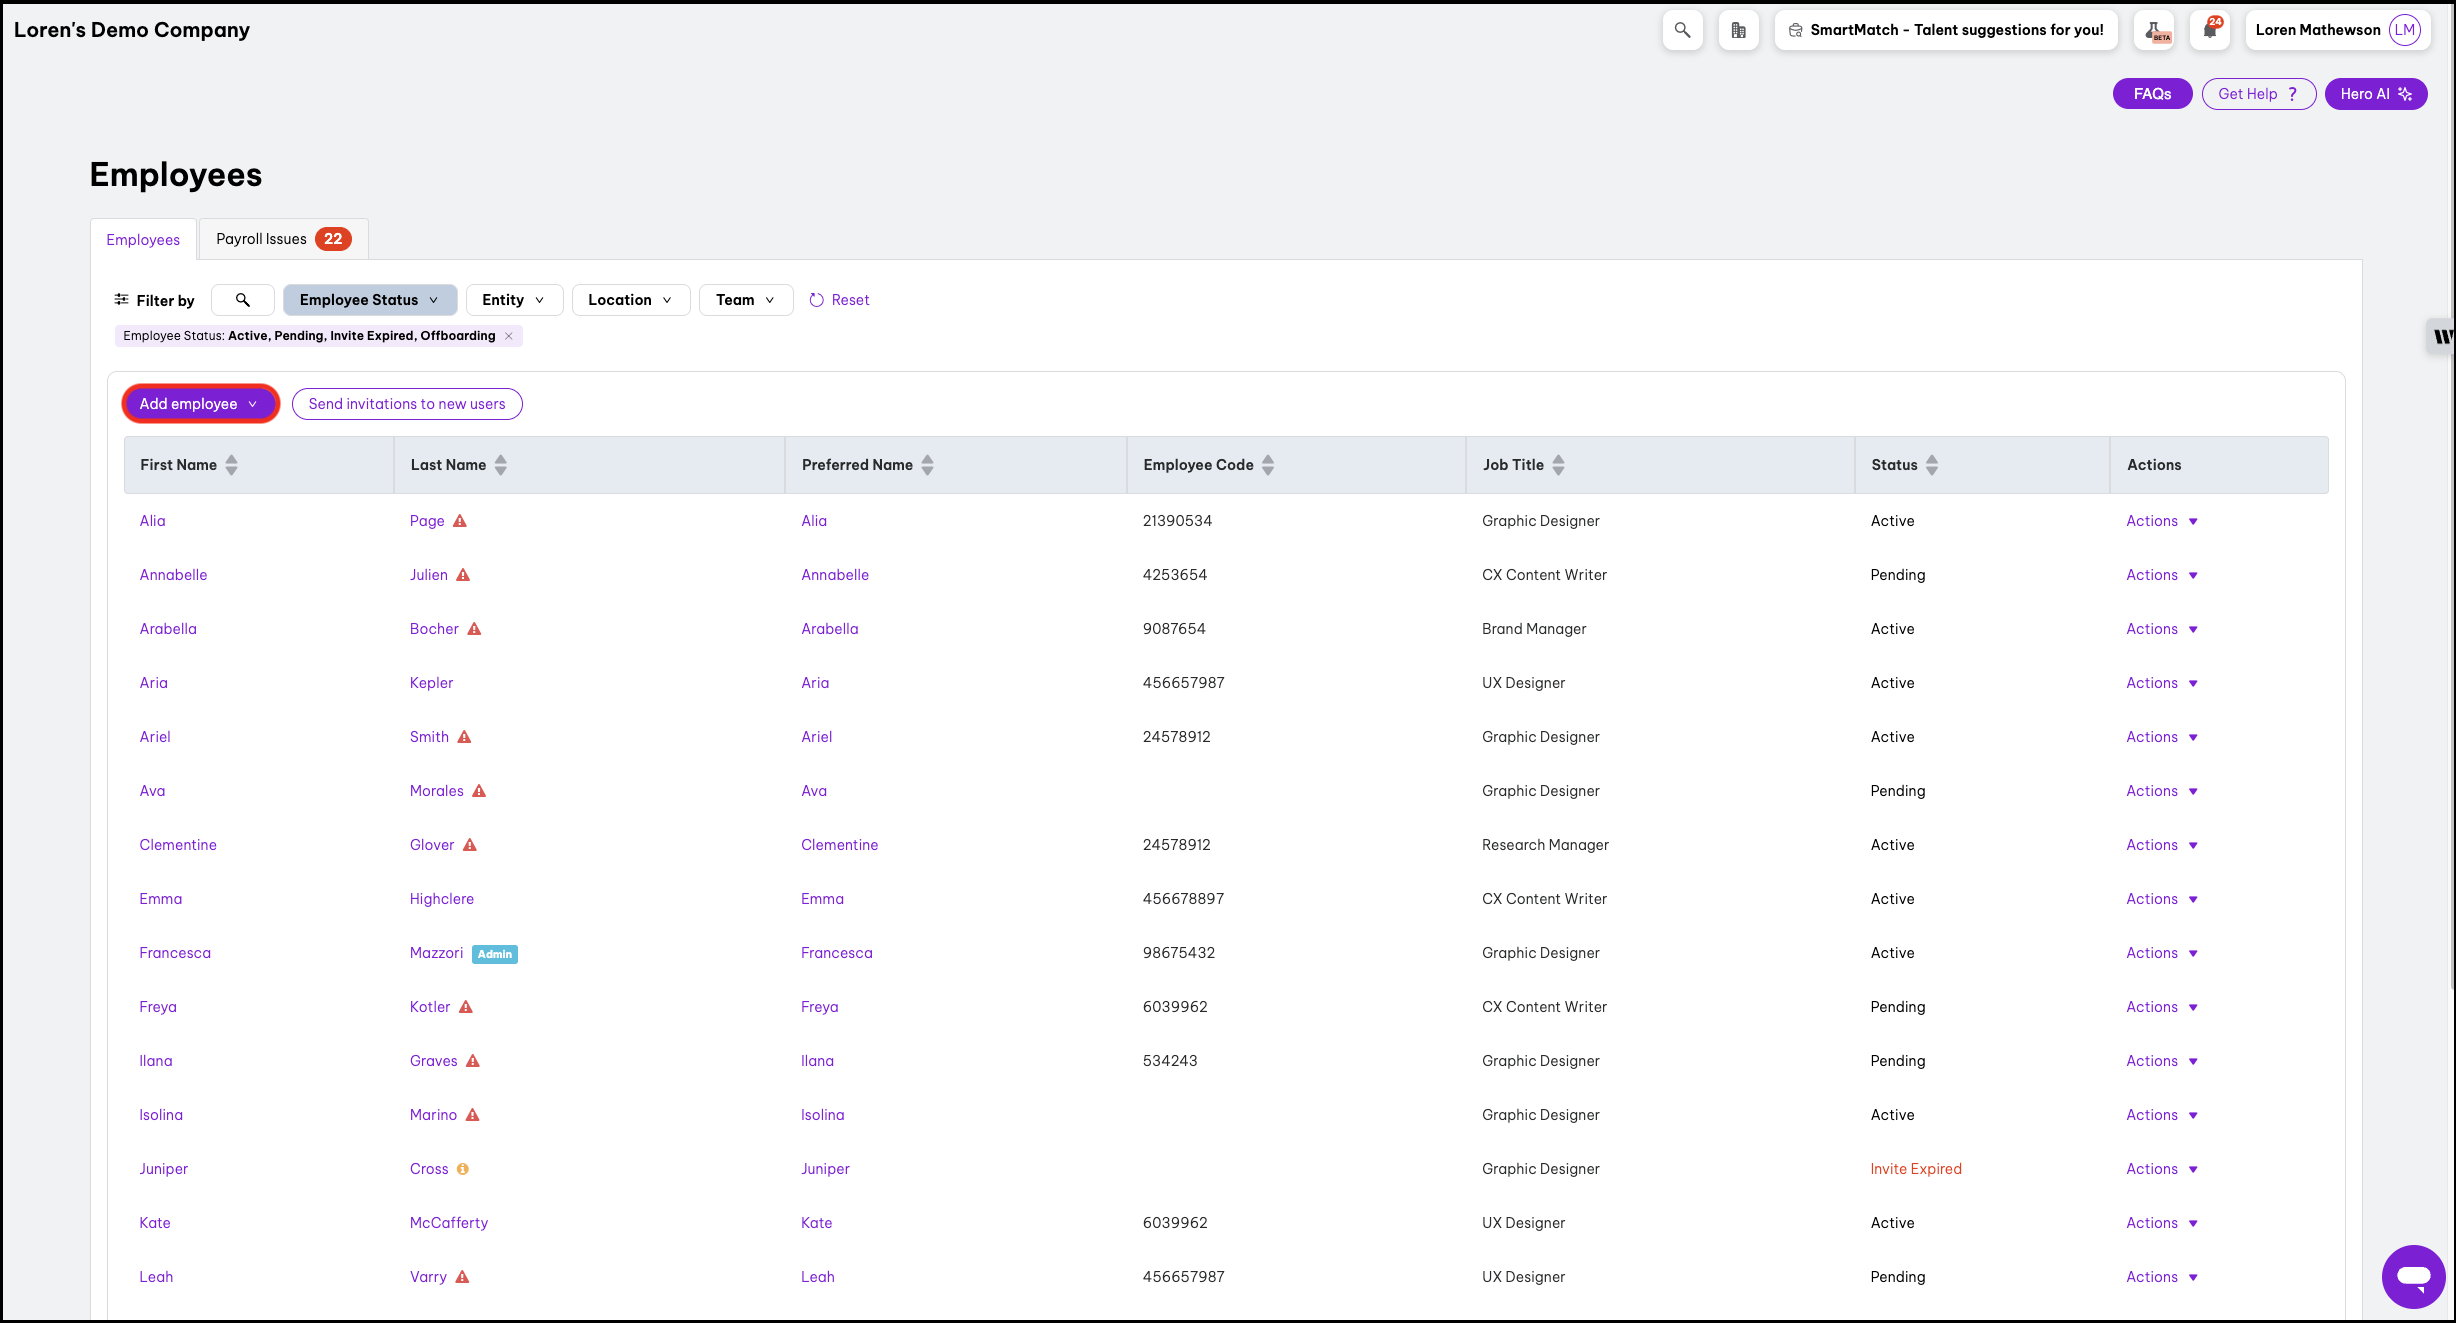Image resolution: width=2456 pixels, height=1323 pixels.
Task: Sort by First Name column arrows
Action: pos(232,465)
